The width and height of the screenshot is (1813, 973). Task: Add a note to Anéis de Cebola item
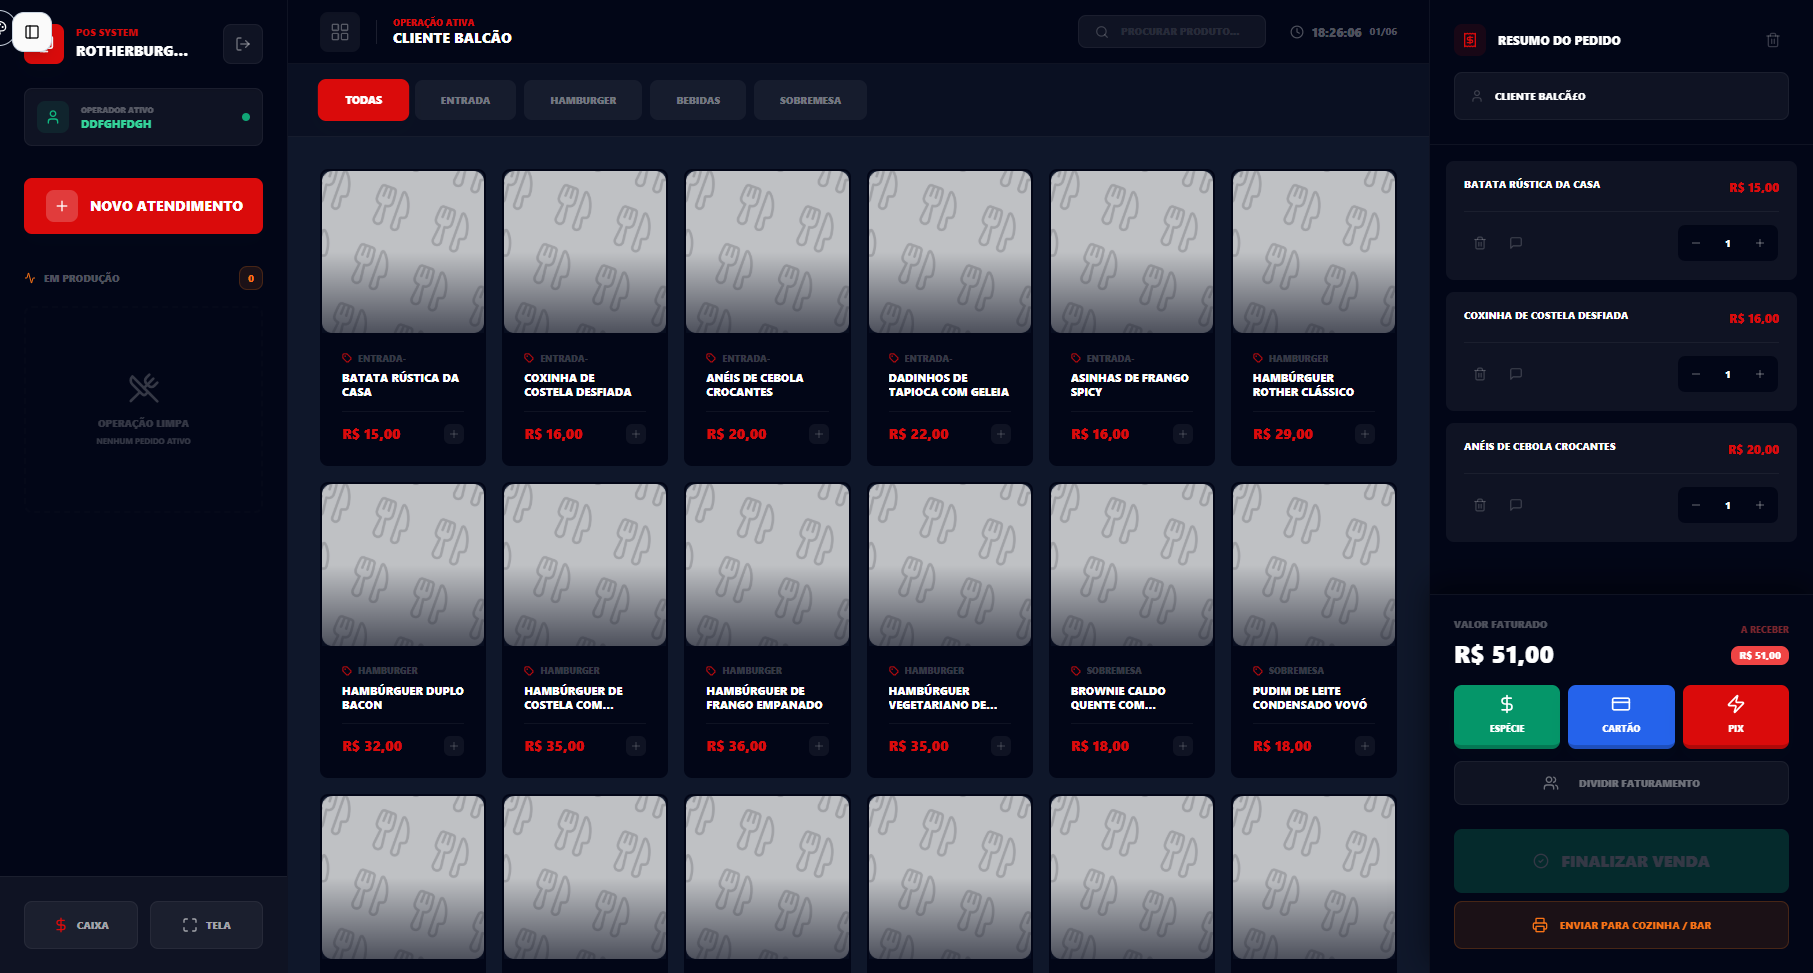click(x=1516, y=505)
